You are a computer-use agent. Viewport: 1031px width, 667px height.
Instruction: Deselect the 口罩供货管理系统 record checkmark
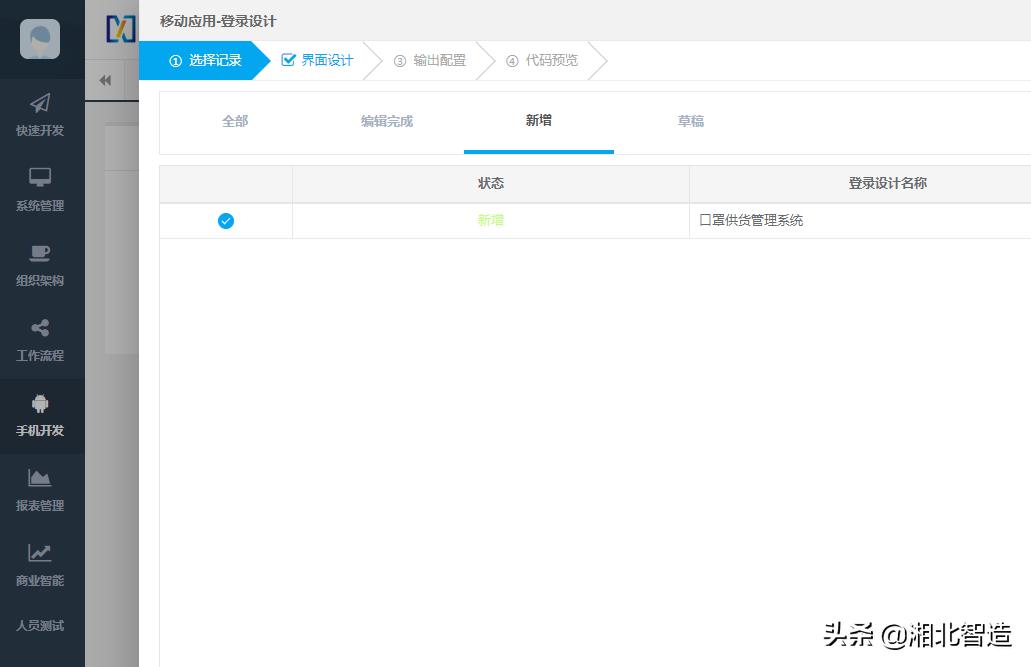click(225, 220)
